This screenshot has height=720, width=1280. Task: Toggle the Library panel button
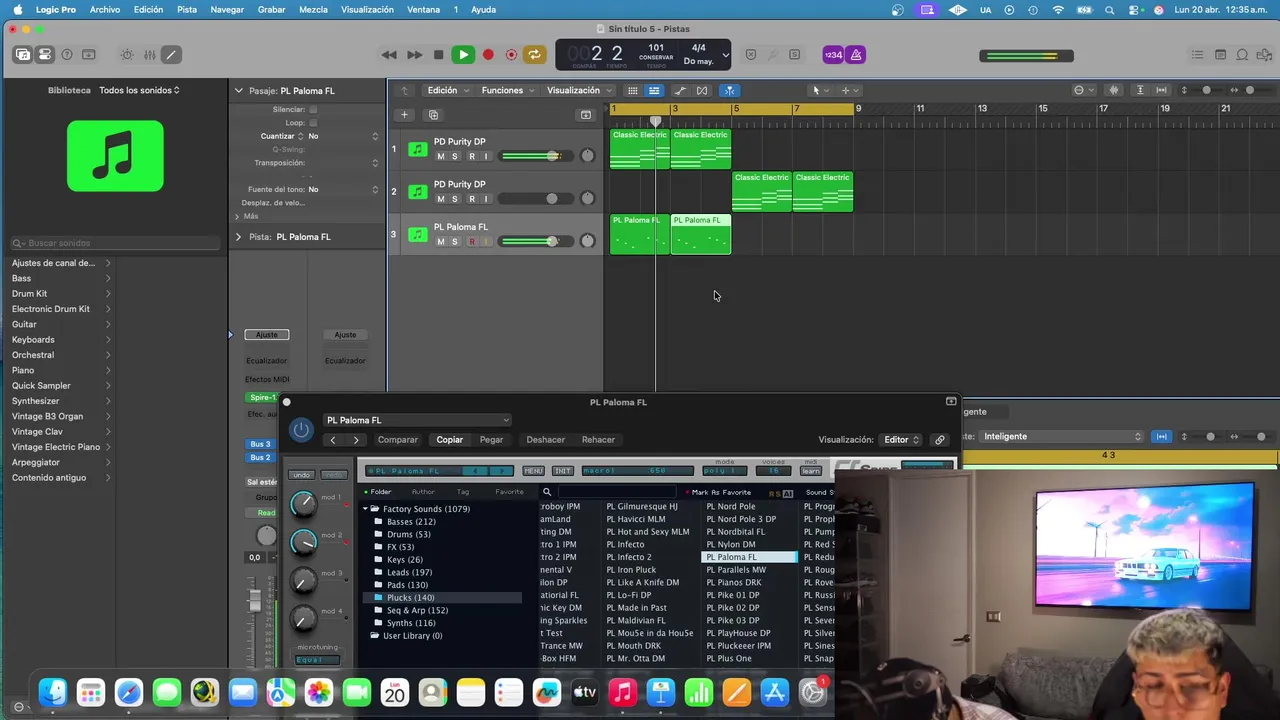(22, 55)
